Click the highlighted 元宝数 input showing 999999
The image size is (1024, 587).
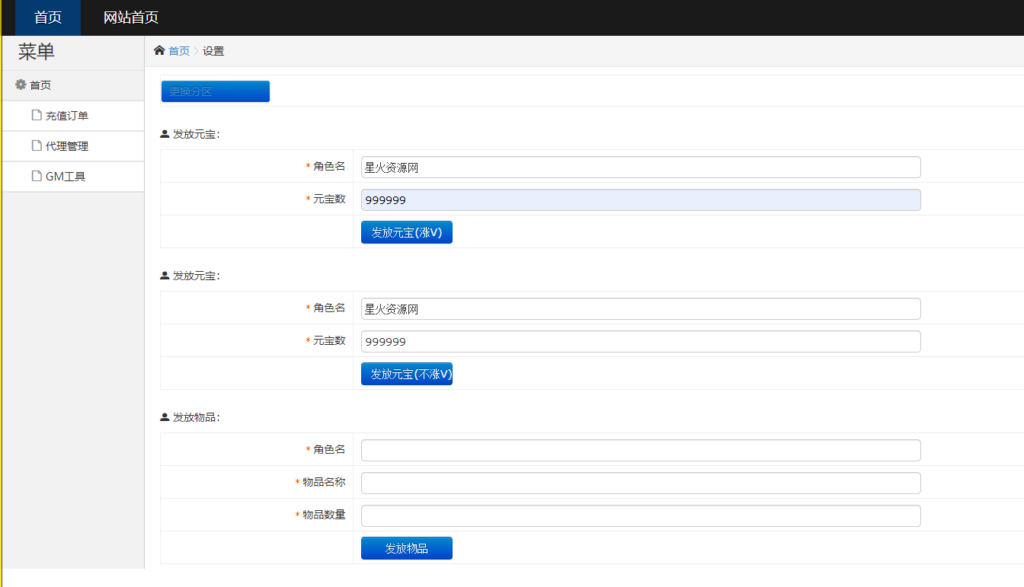pyautogui.click(x=641, y=199)
